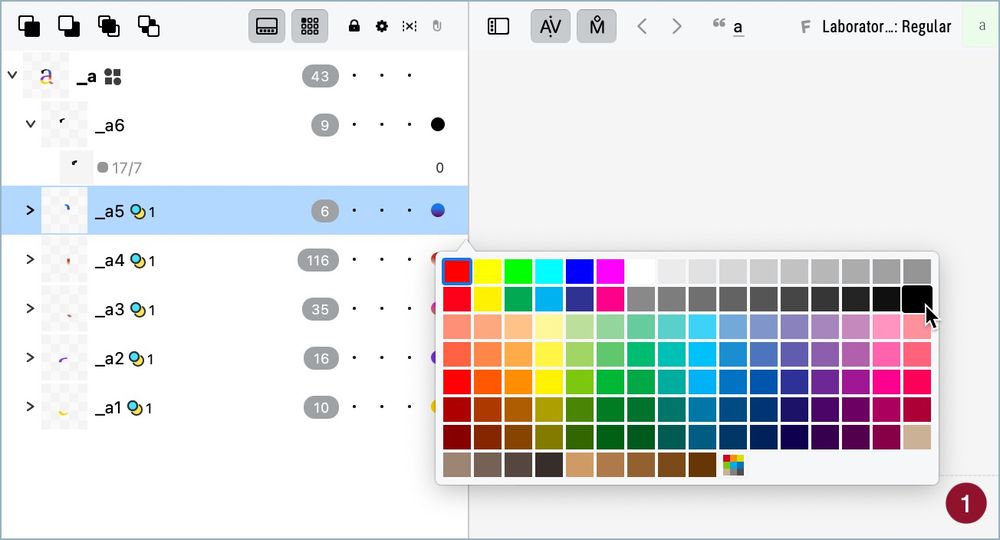This screenshot has height=540, width=1000.
Task: Collapse the _a6 row chevron
Action: [x=30, y=124]
